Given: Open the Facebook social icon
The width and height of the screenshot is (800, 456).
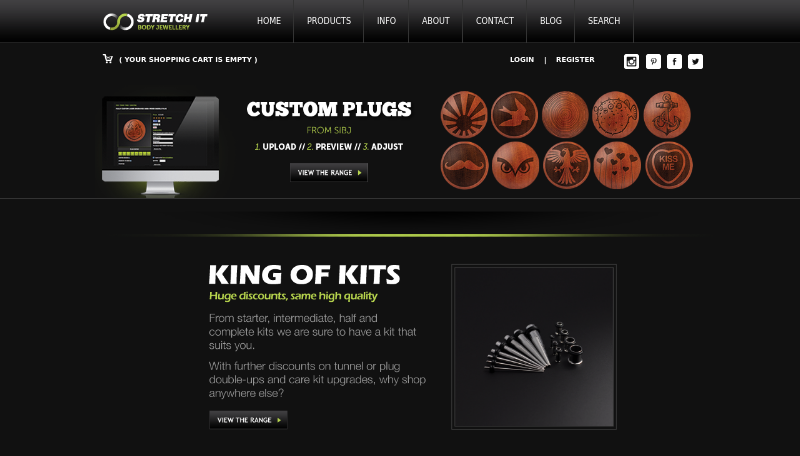Looking at the screenshot, I should [x=674, y=61].
